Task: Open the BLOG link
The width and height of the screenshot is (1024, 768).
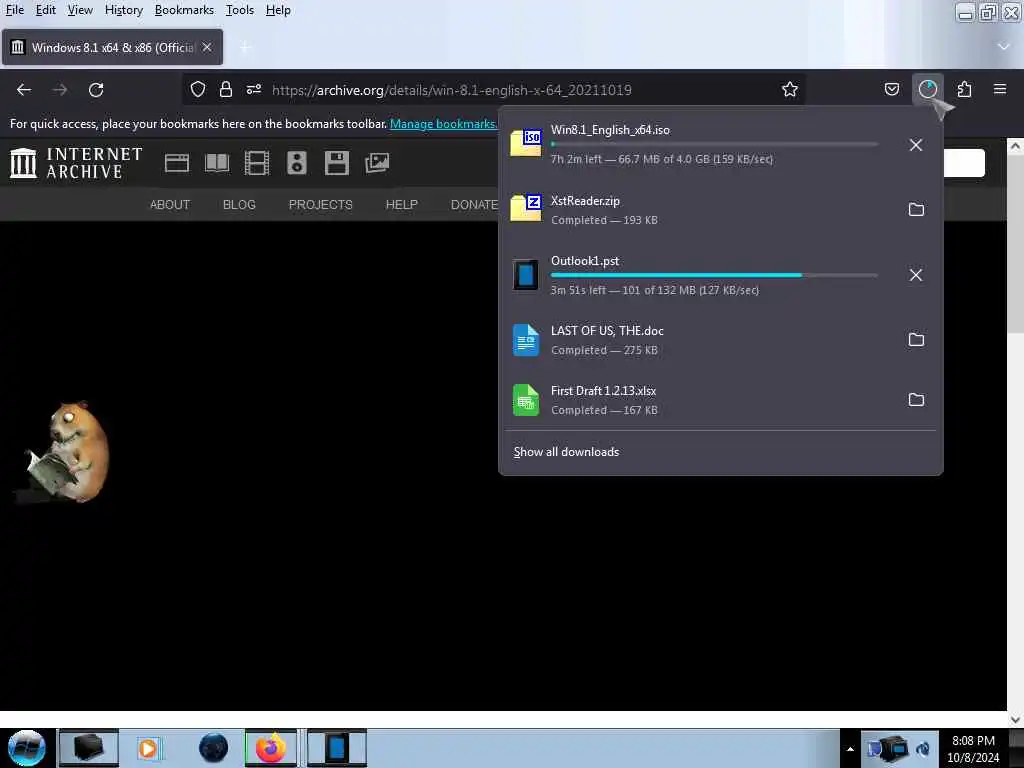Action: pyautogui.click(x=239, y=204)
